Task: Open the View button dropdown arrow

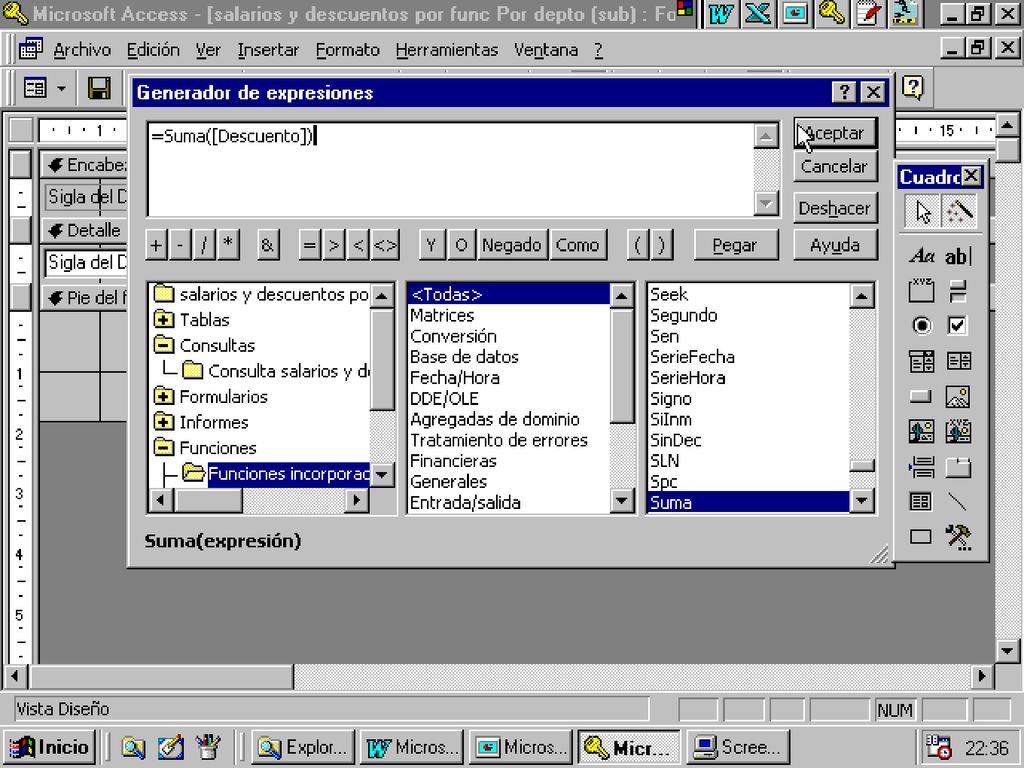Action: [x=61, y=88]
